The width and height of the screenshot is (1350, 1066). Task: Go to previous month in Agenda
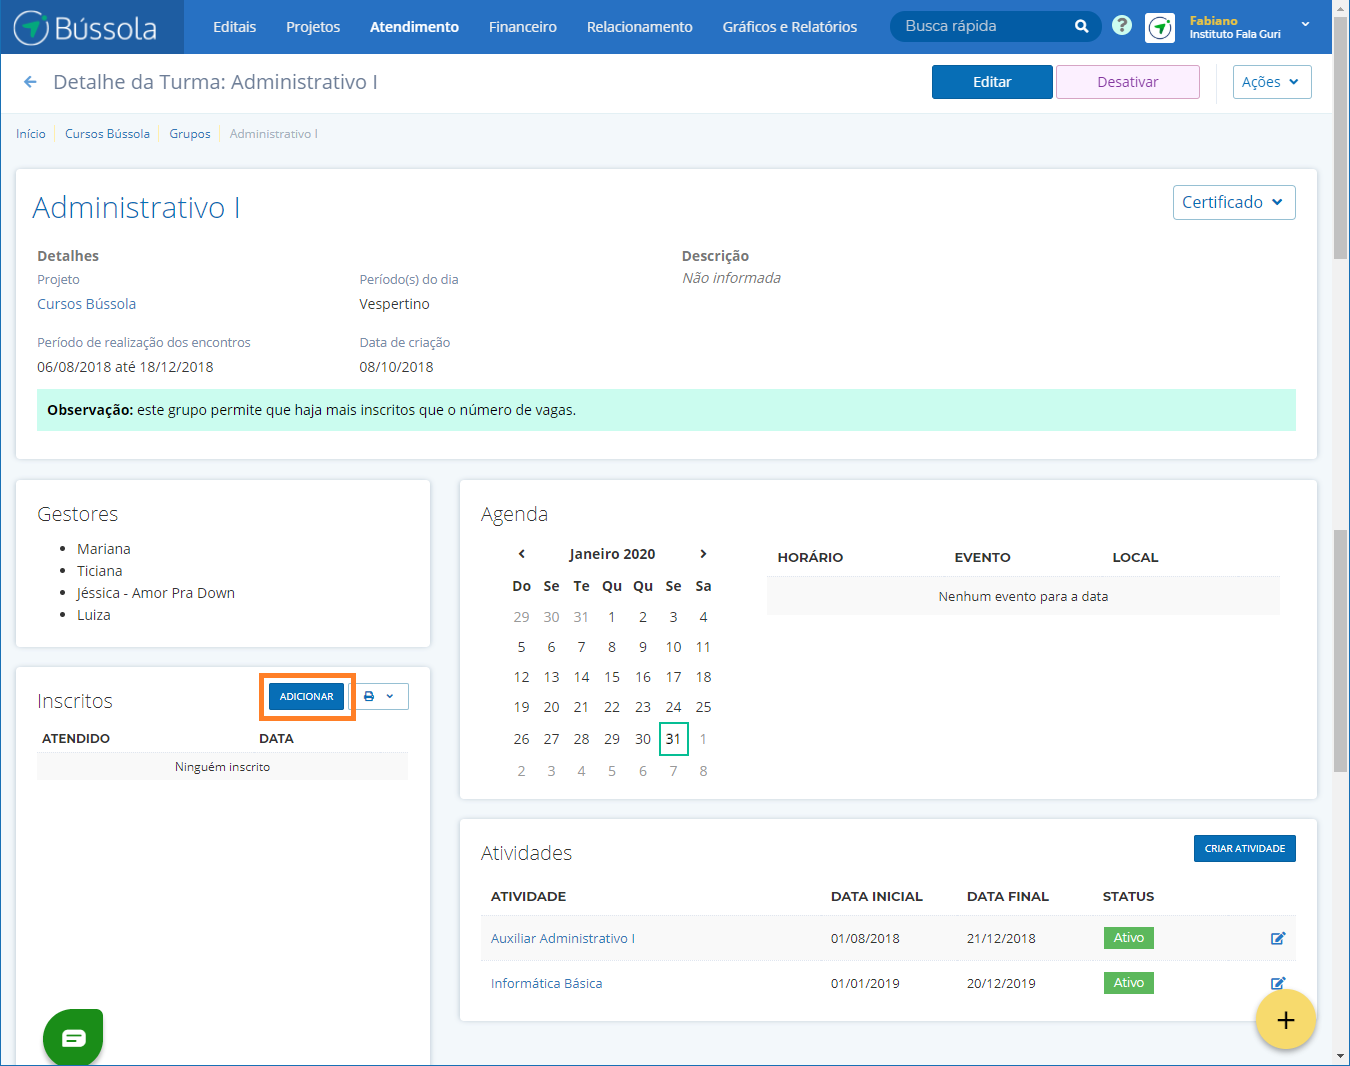pos(521,554)
